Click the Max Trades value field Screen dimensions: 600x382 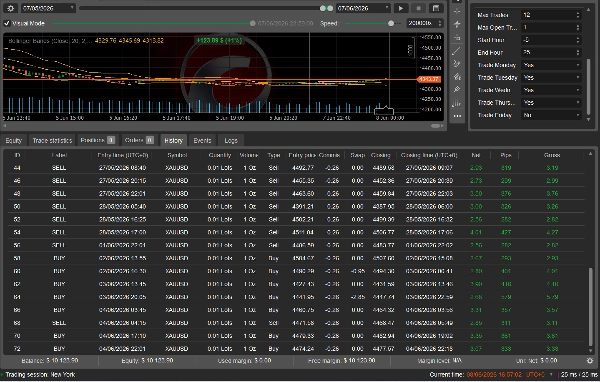tap(548, 15)
